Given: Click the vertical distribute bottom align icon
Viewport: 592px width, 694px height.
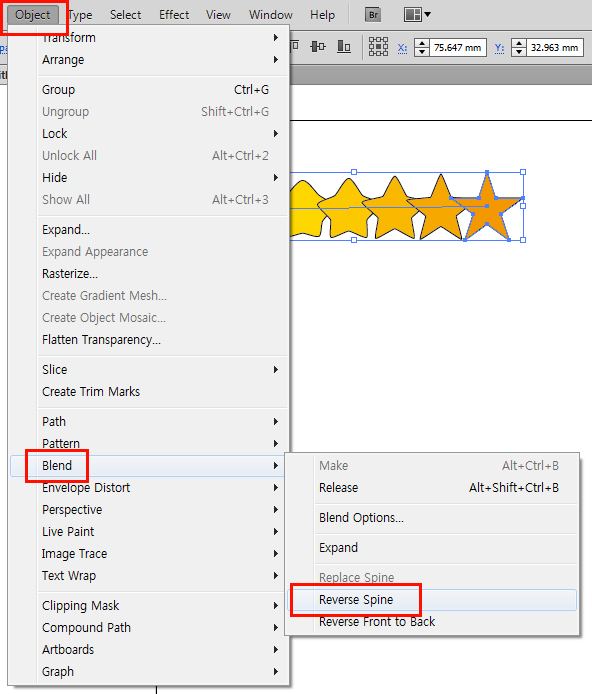Looking at the screenshot, I should [x=344, y=46].
